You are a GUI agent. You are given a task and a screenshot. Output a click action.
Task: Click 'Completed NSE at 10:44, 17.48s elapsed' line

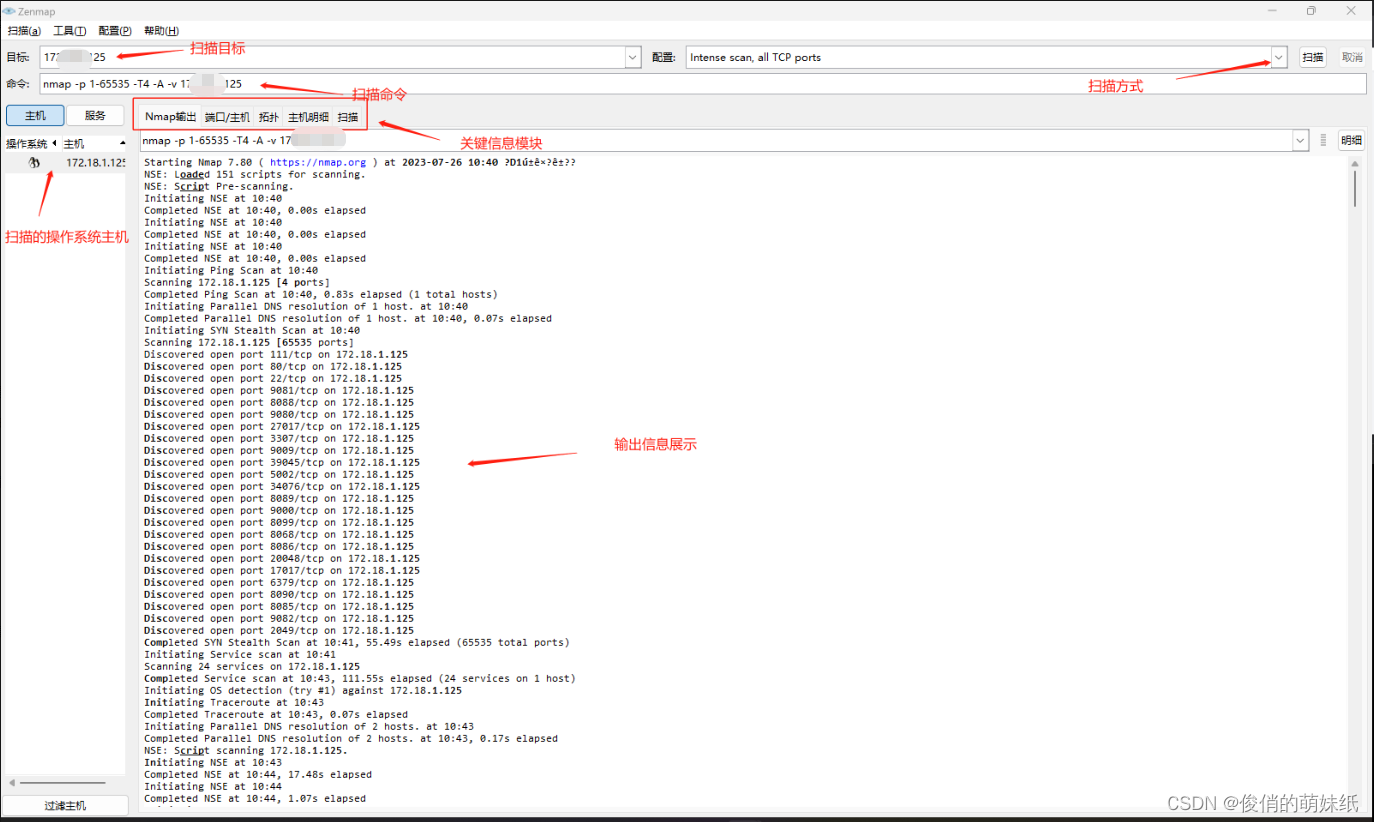click(258, 774)
